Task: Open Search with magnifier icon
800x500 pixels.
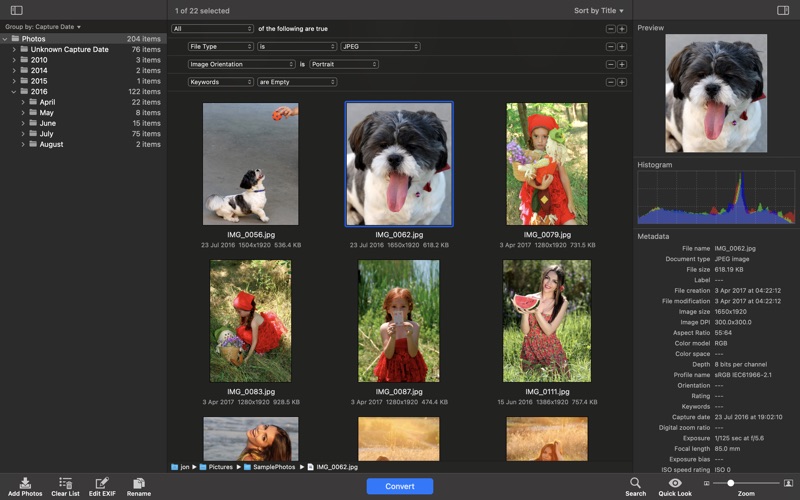Action: tap(635, 483)
